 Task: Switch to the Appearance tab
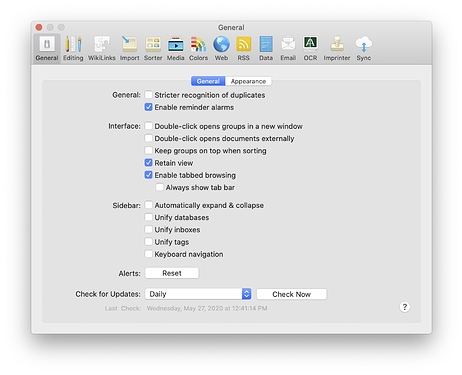coord(248,81)
